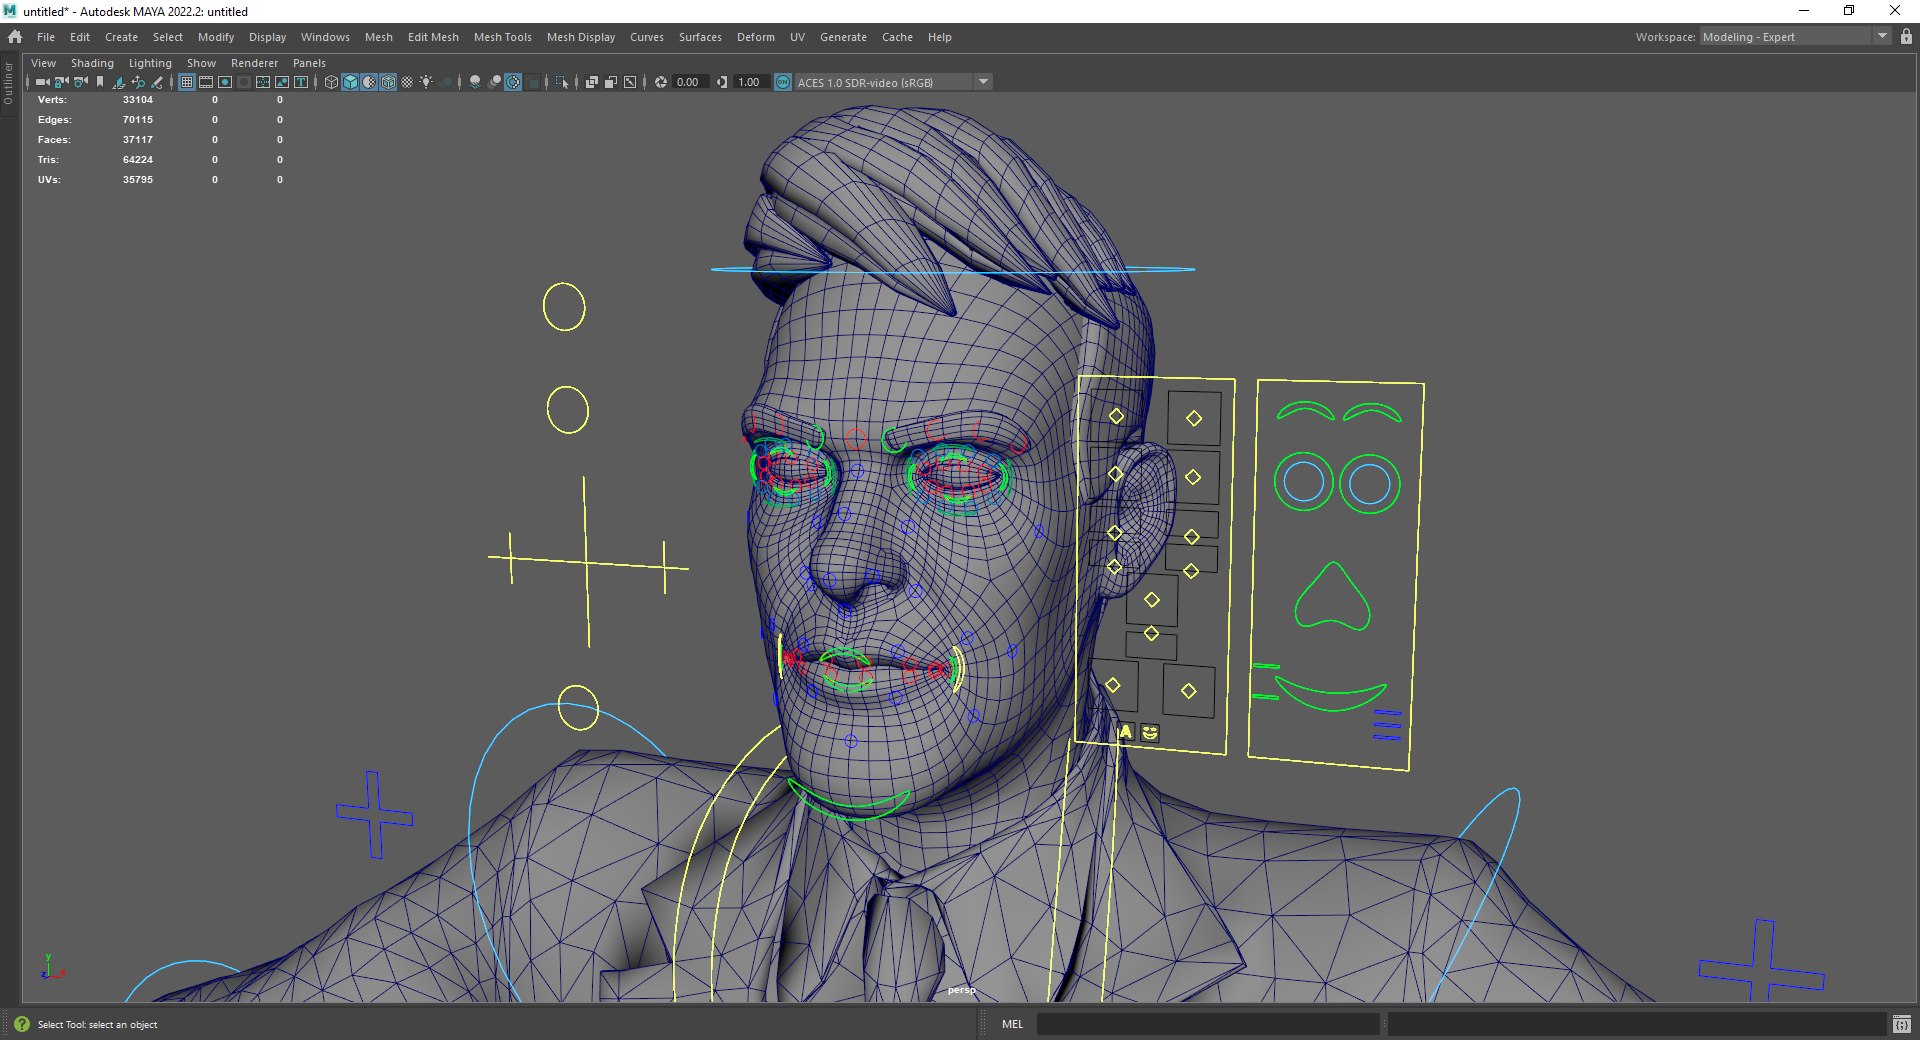This screenshot has height=1040, width=1920.
Task: Toggle the Resolution Gate overlay
Action: 225,82
